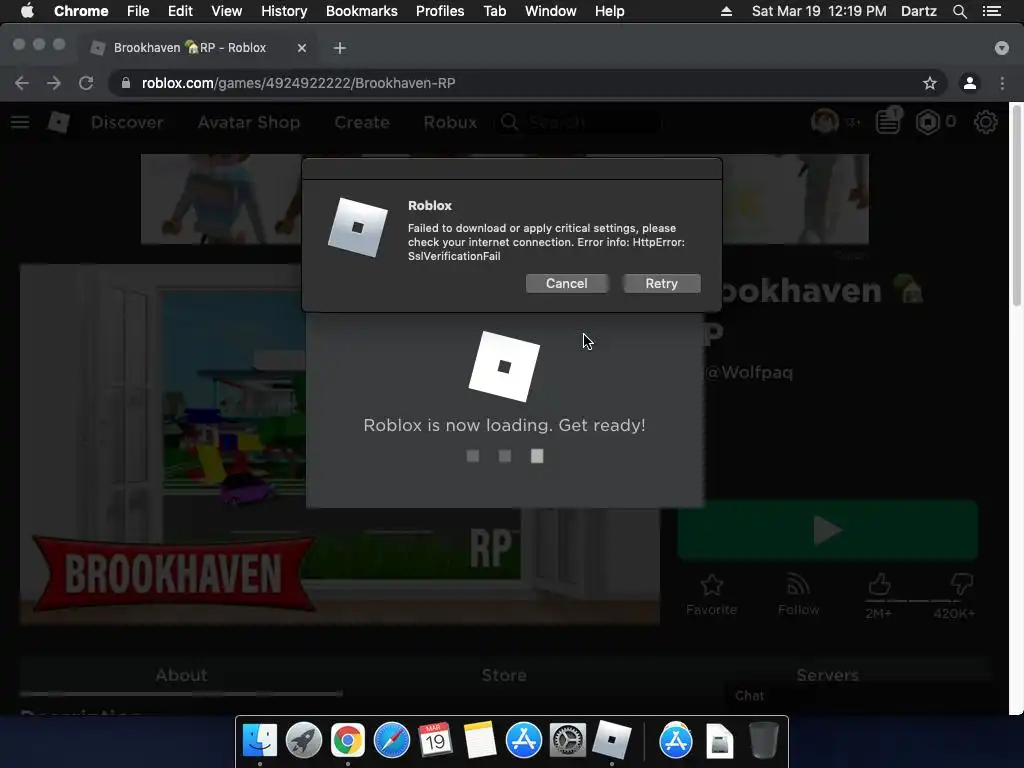Open the Chrome profile avatar icon
Screen dimensions: 1024x768
click(970, 83)
